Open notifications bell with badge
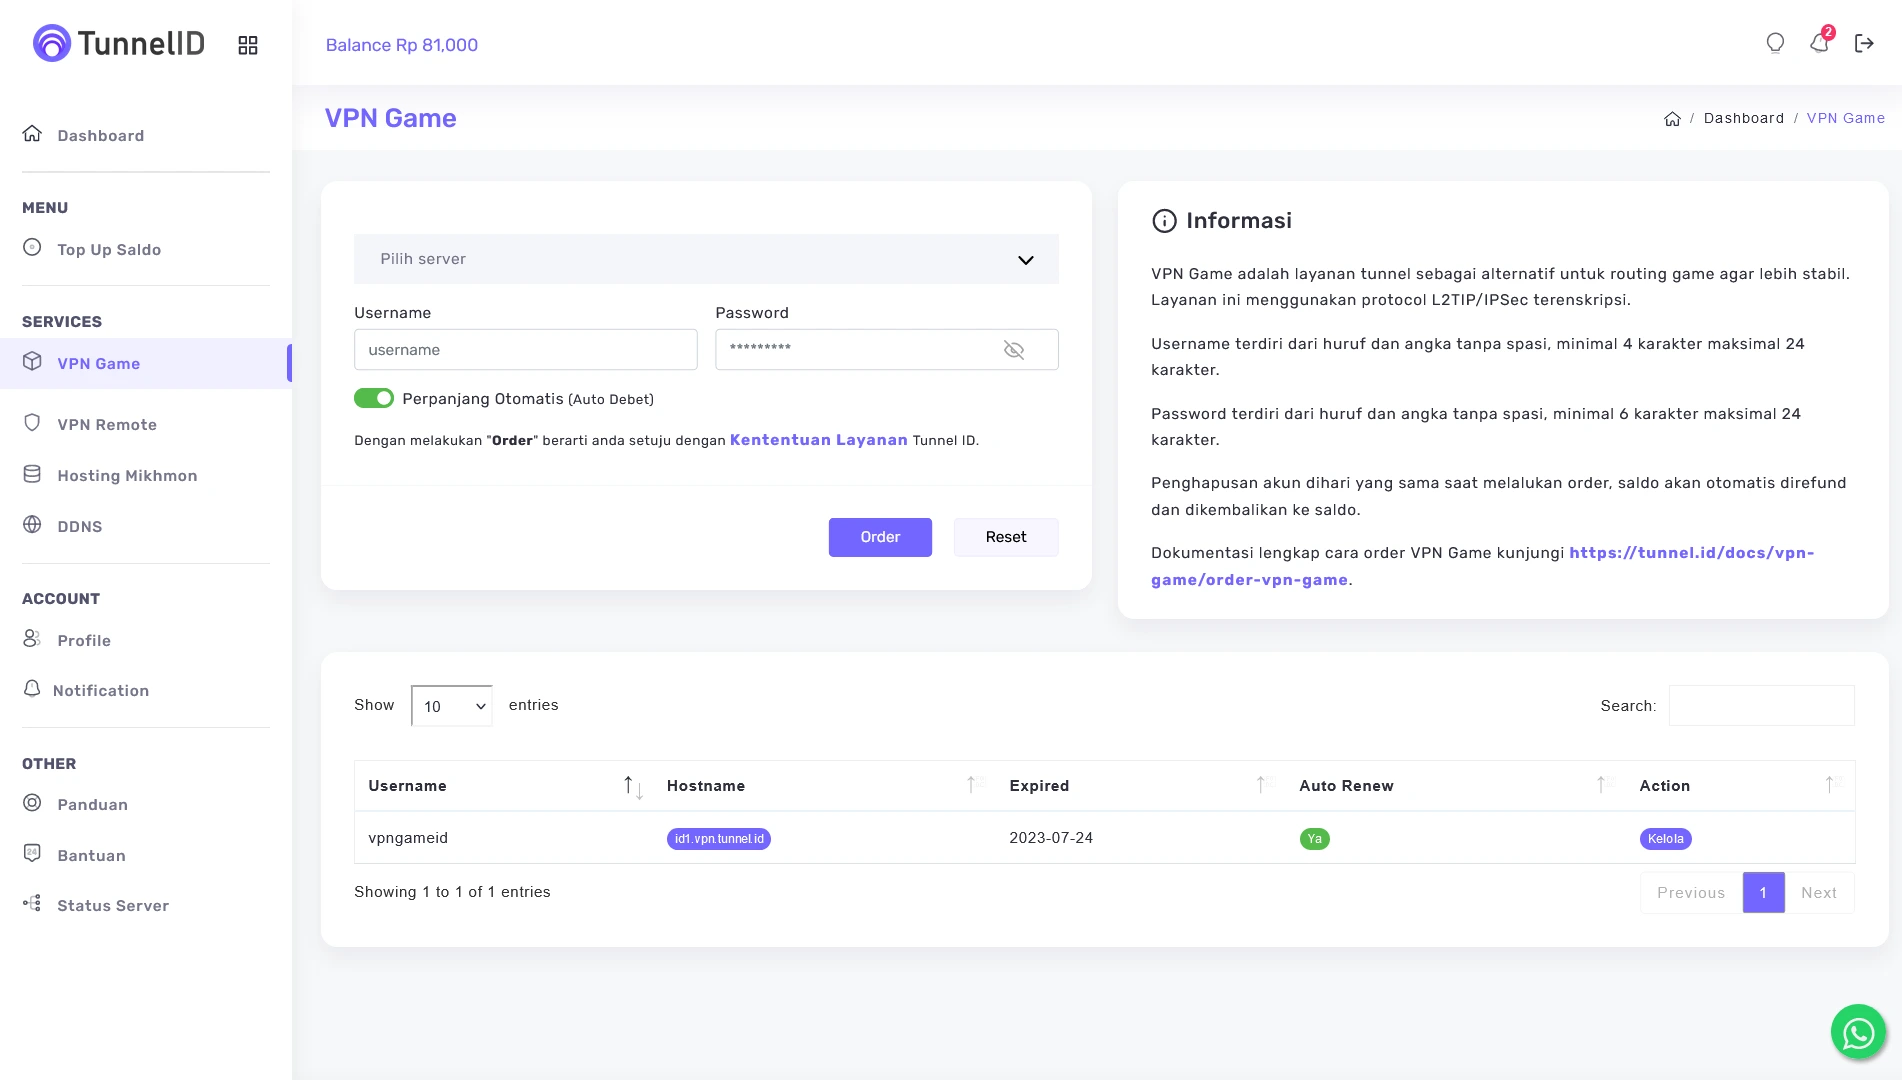This screenshot has height=1080, width=1902. click(1820, 42)
